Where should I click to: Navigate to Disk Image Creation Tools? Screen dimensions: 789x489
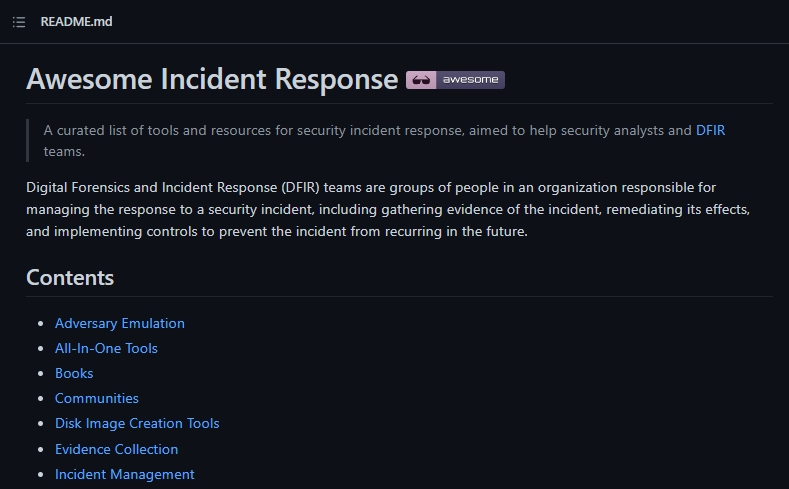tap(137, 423)
